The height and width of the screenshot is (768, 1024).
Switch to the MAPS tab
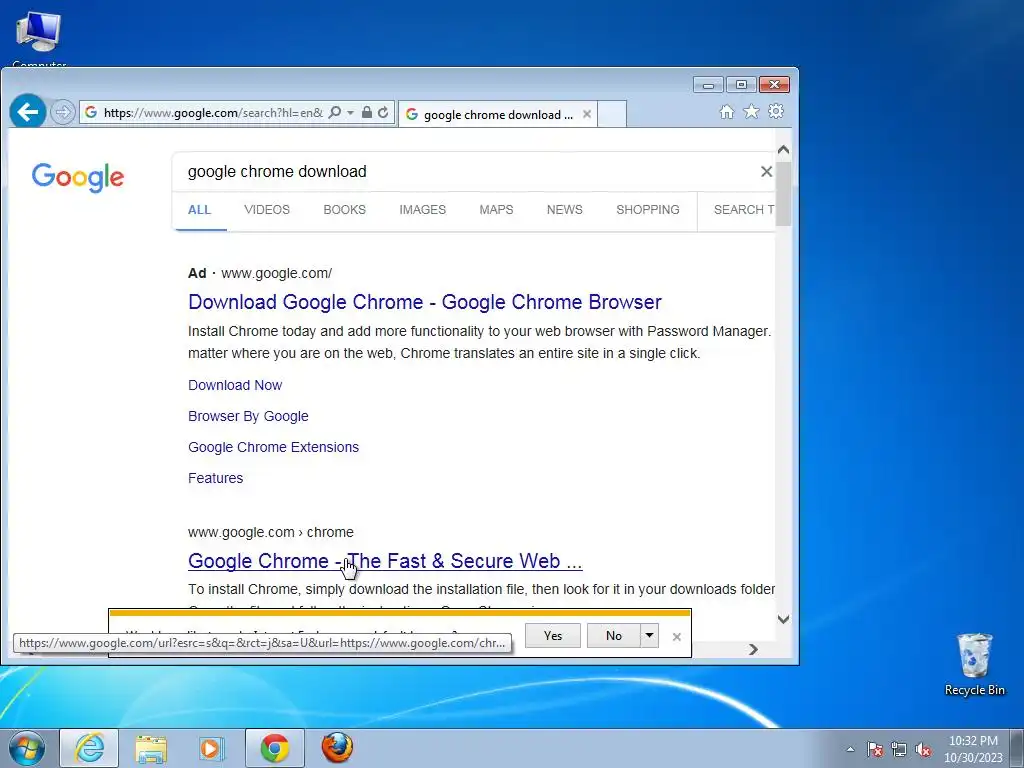tap(496, 210)
